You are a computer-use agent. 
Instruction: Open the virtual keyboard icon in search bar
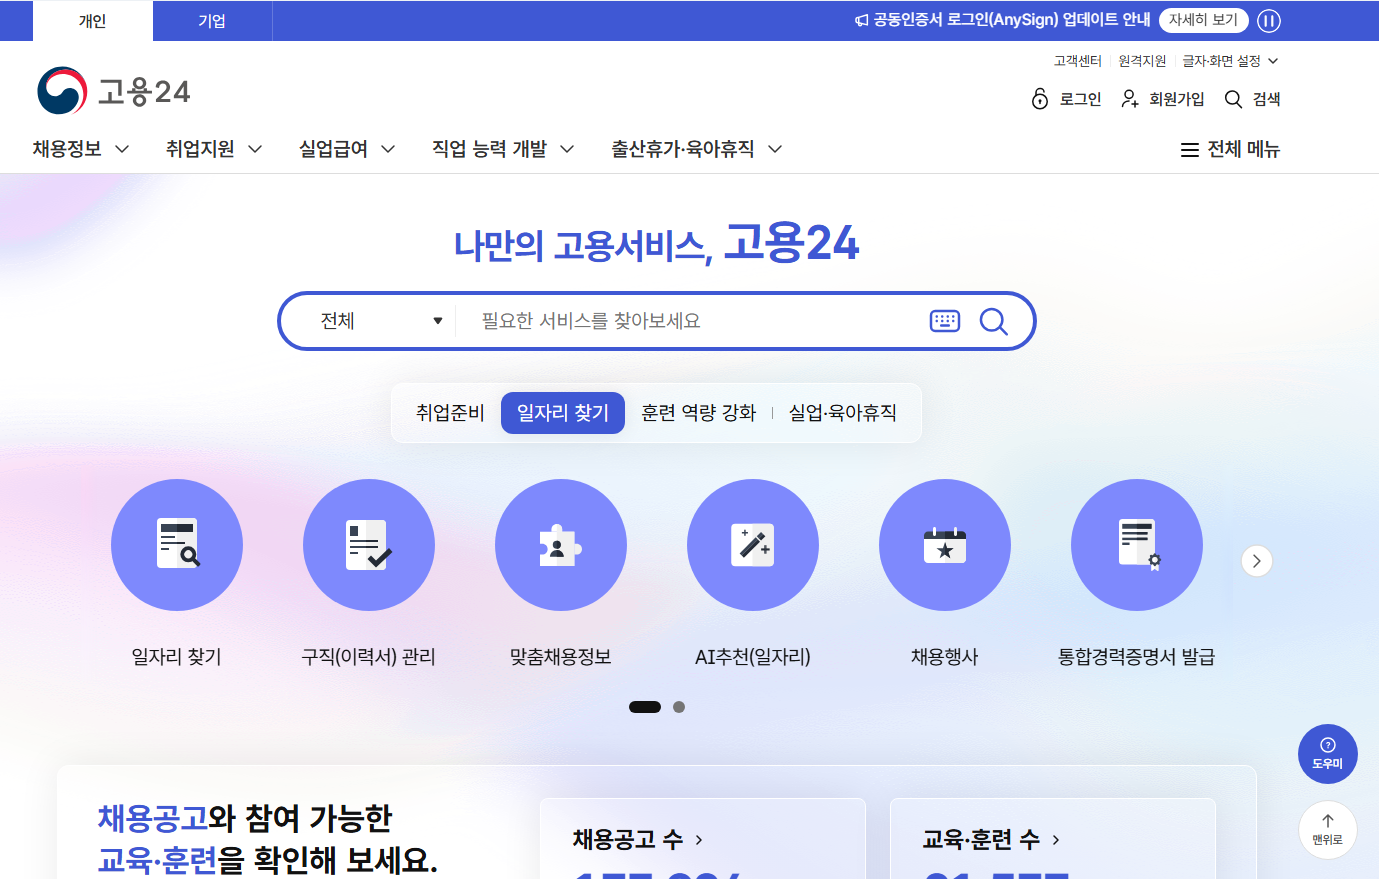tap(945, 321)
